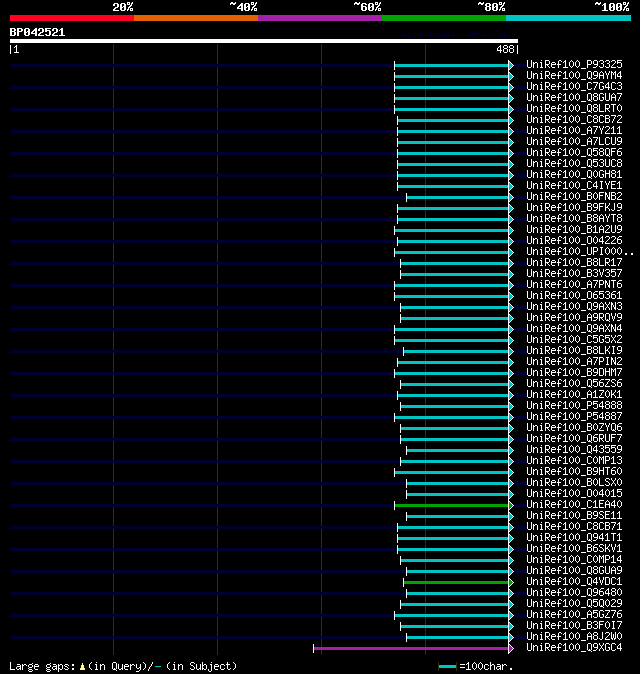640x674 pixels.
Task: Open hit UniRef100_C4IYE1
Action: [574, 185]
